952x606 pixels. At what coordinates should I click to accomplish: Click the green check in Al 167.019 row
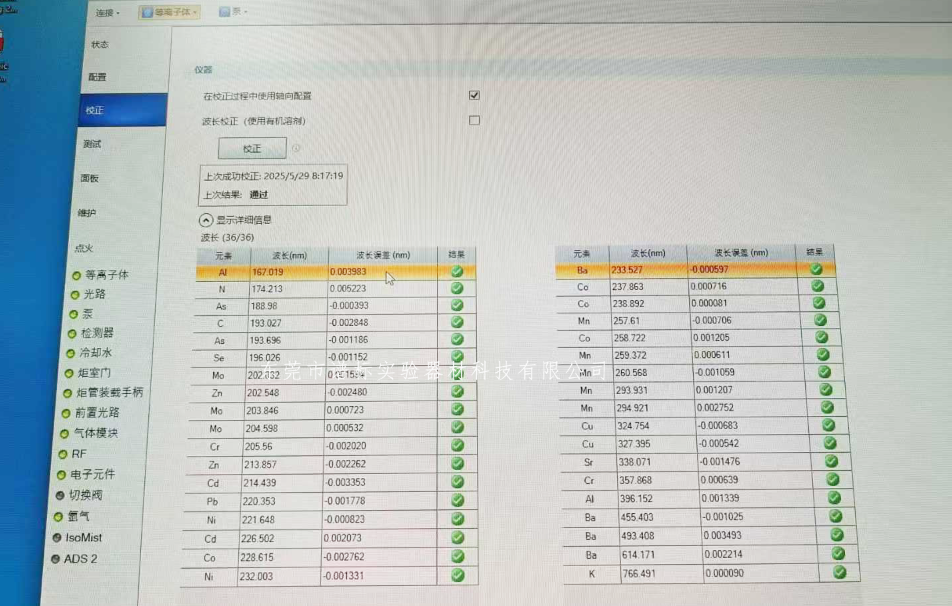point(457,271)
